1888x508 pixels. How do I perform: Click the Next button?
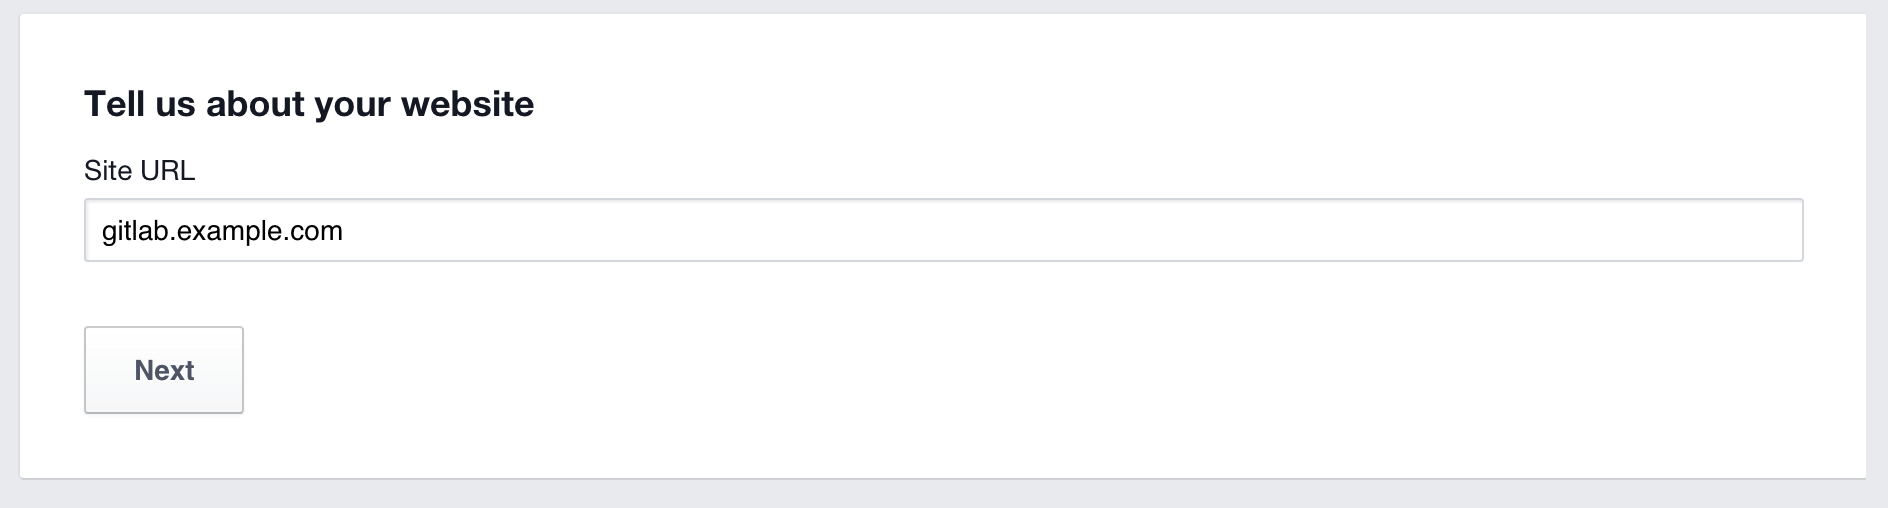pyautogui.click(x=164, y=370)
